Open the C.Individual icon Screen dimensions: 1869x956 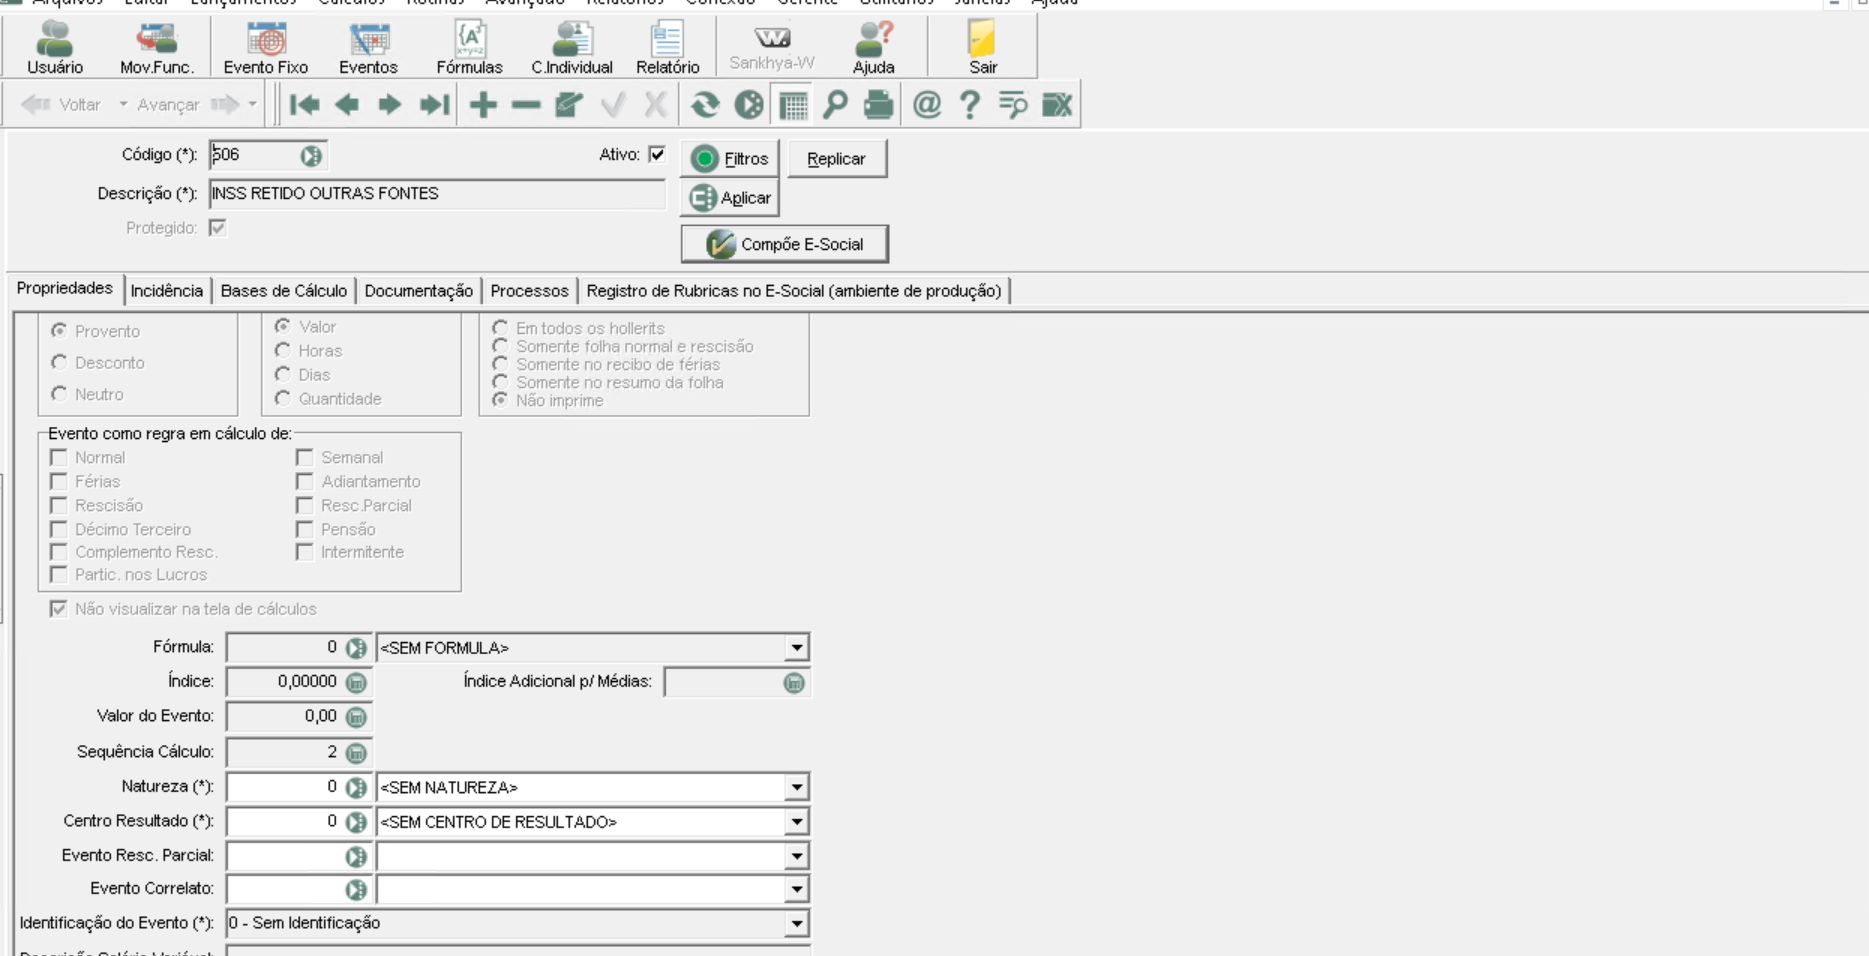(572, 47)
